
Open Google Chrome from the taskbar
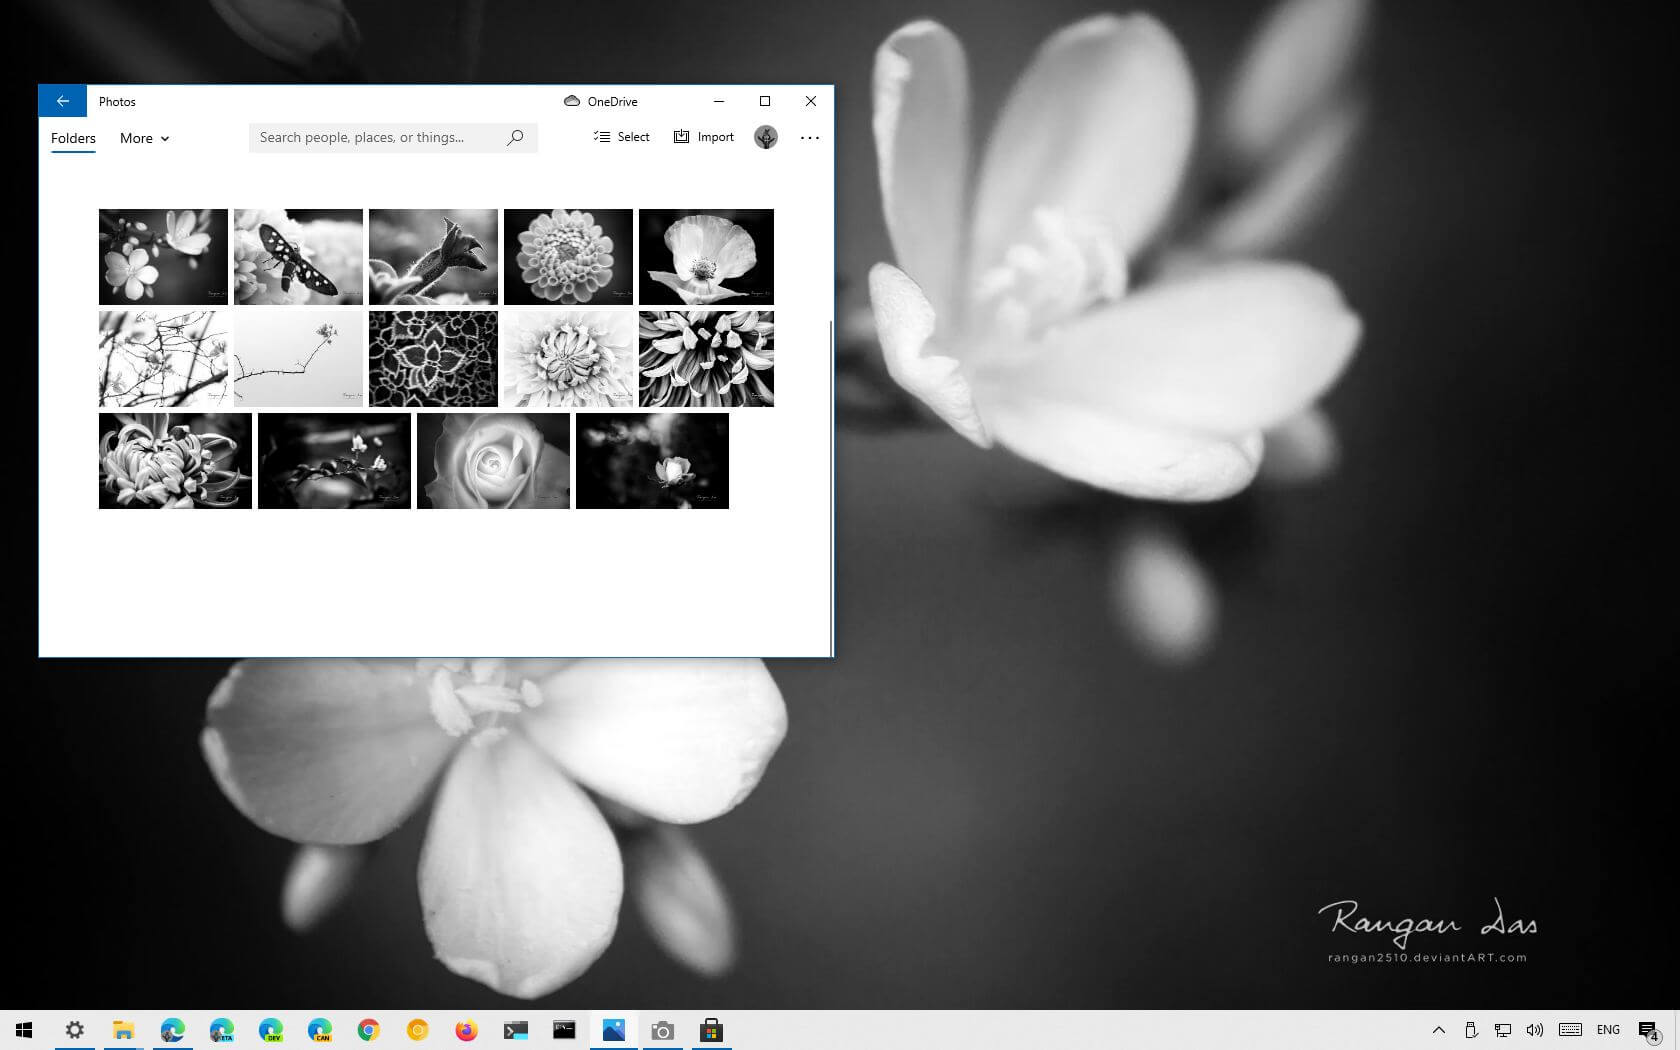click(x=368, y=1030)
